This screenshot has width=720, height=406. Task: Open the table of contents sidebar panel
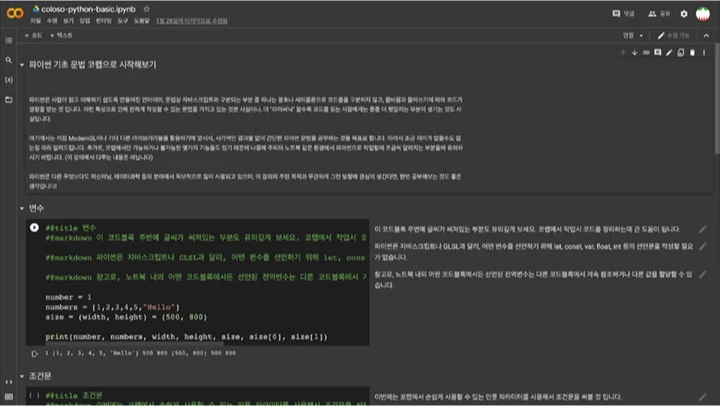pyautogui.click(x=9, y=40)
